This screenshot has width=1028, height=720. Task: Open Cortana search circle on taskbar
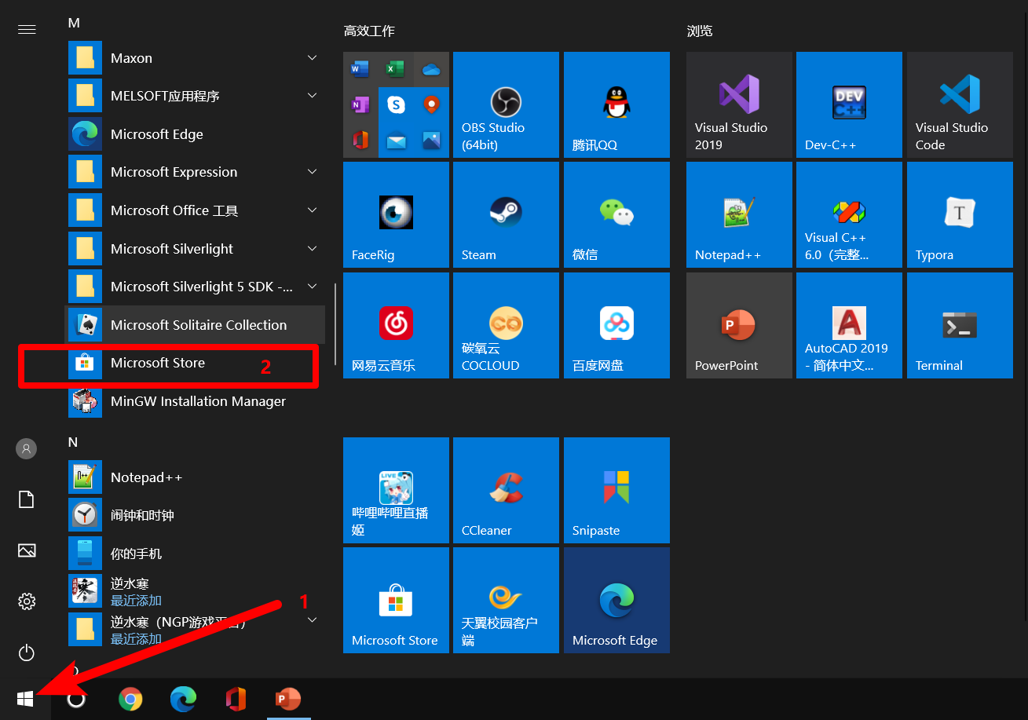[x=77, y=699]
